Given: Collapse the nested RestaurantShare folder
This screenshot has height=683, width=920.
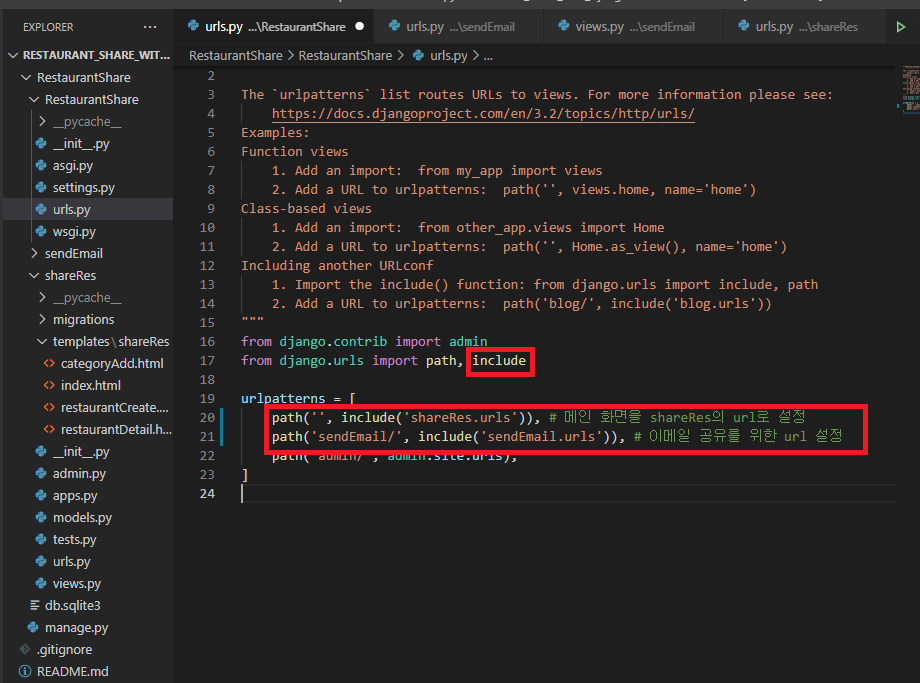Looking at the screenshot, I should pos(34,100).
